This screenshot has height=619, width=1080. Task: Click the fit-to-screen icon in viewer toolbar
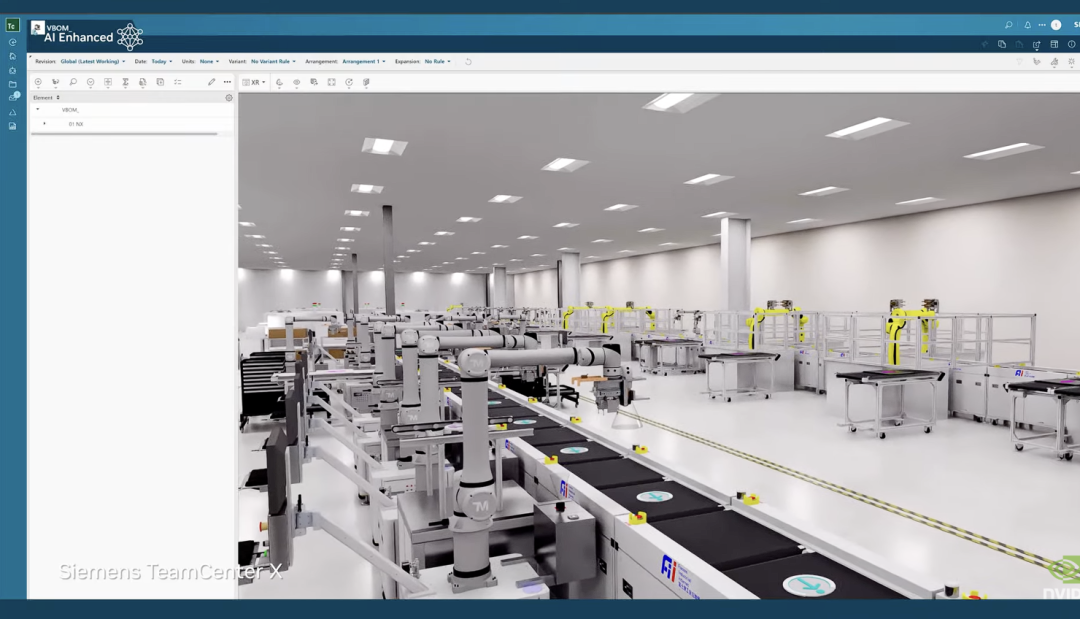pyautogui.click(x=331, y=82)
